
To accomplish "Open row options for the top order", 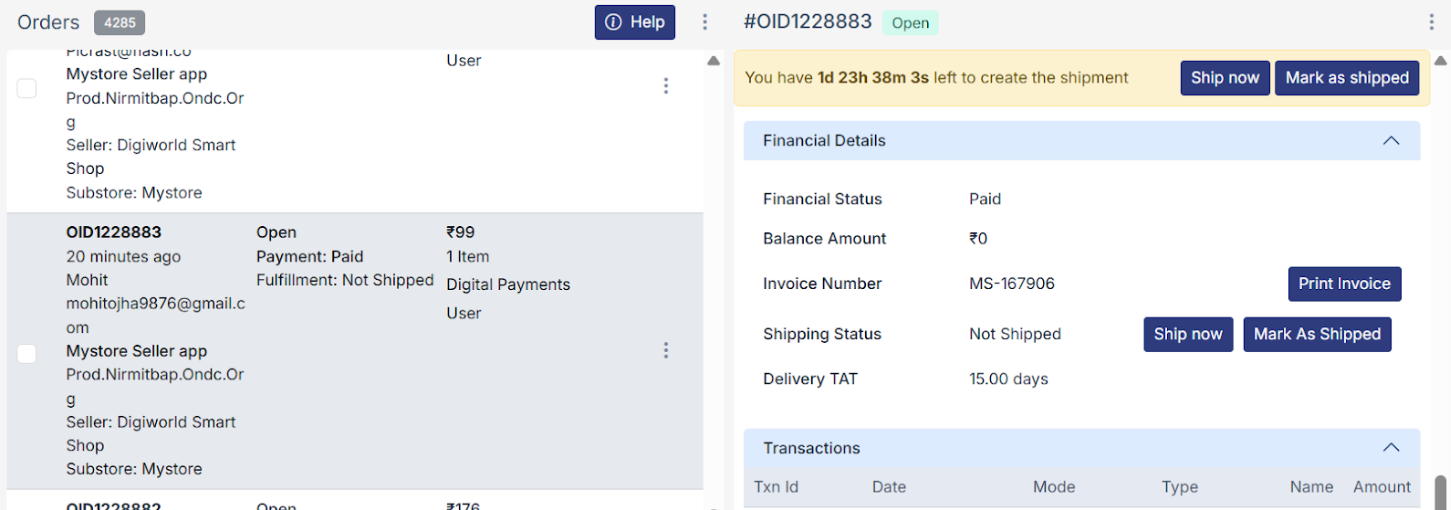I will (666, 86).
